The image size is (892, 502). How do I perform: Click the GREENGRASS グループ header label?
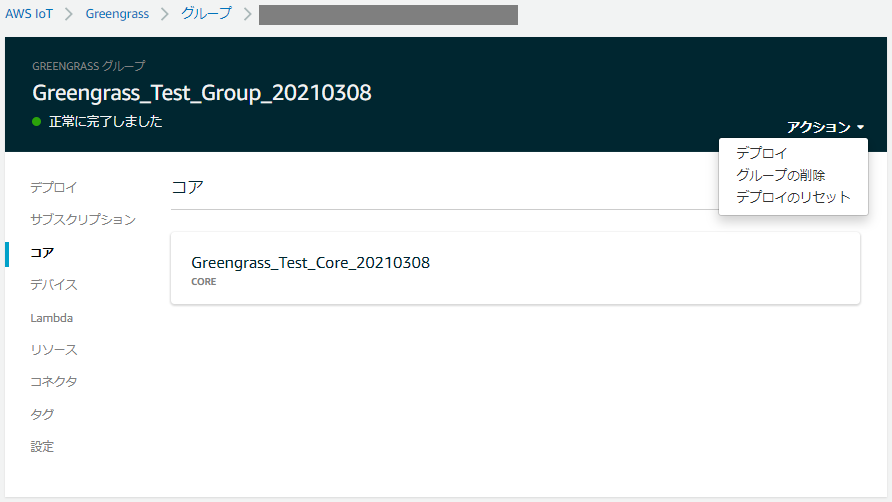(89, 66)
